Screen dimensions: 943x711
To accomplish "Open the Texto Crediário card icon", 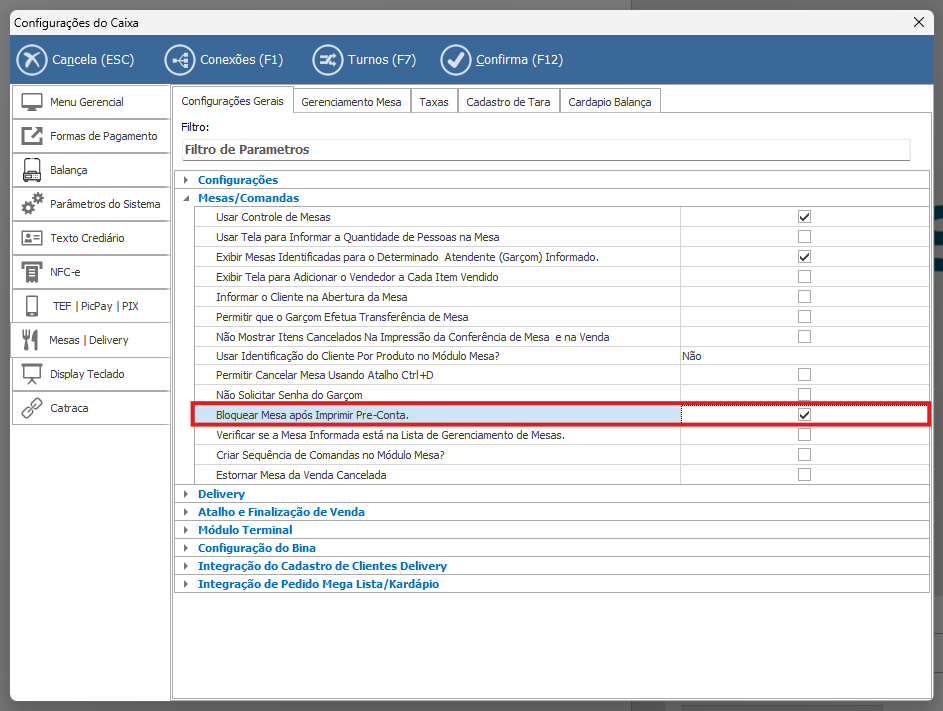I will click(x=32, y=238).
